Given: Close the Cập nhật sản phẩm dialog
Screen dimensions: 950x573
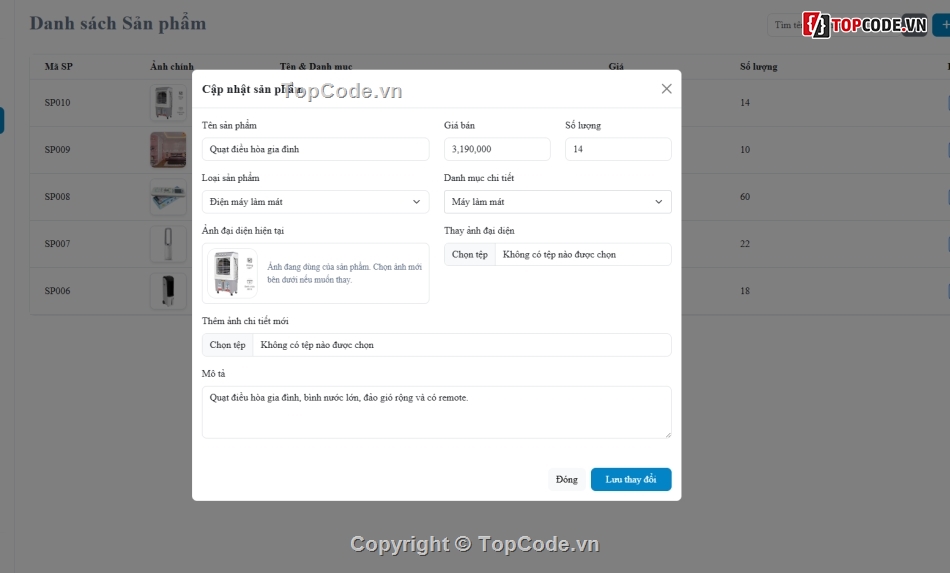Looking at the screenshot, I should [666, 89].
